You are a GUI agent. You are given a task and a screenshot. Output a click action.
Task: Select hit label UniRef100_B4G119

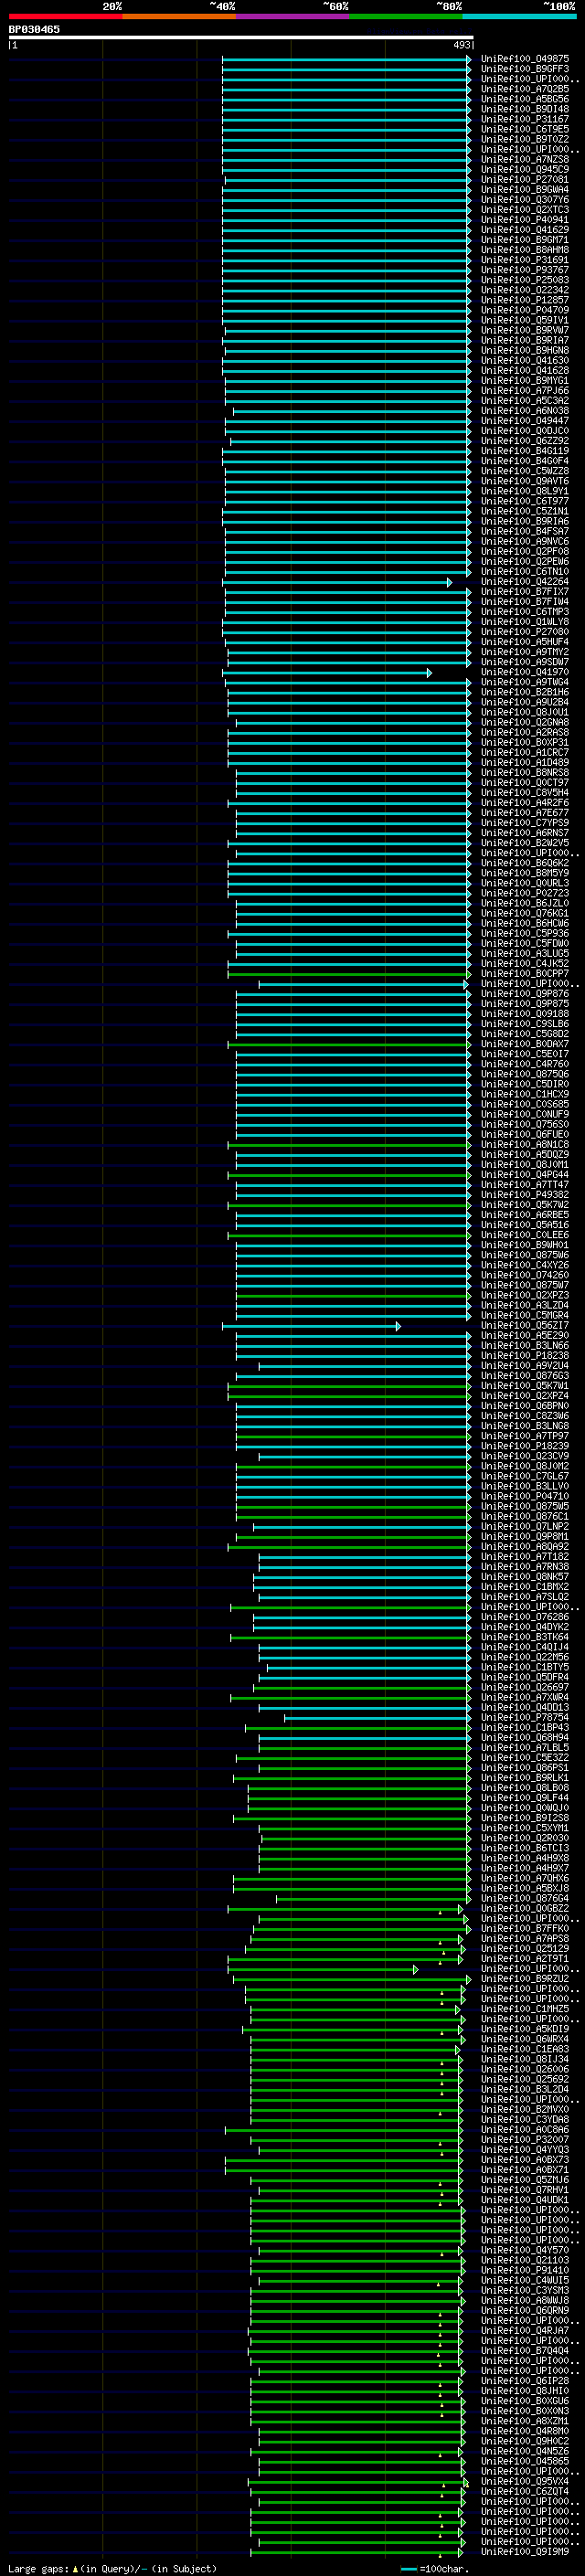[524, 451]
